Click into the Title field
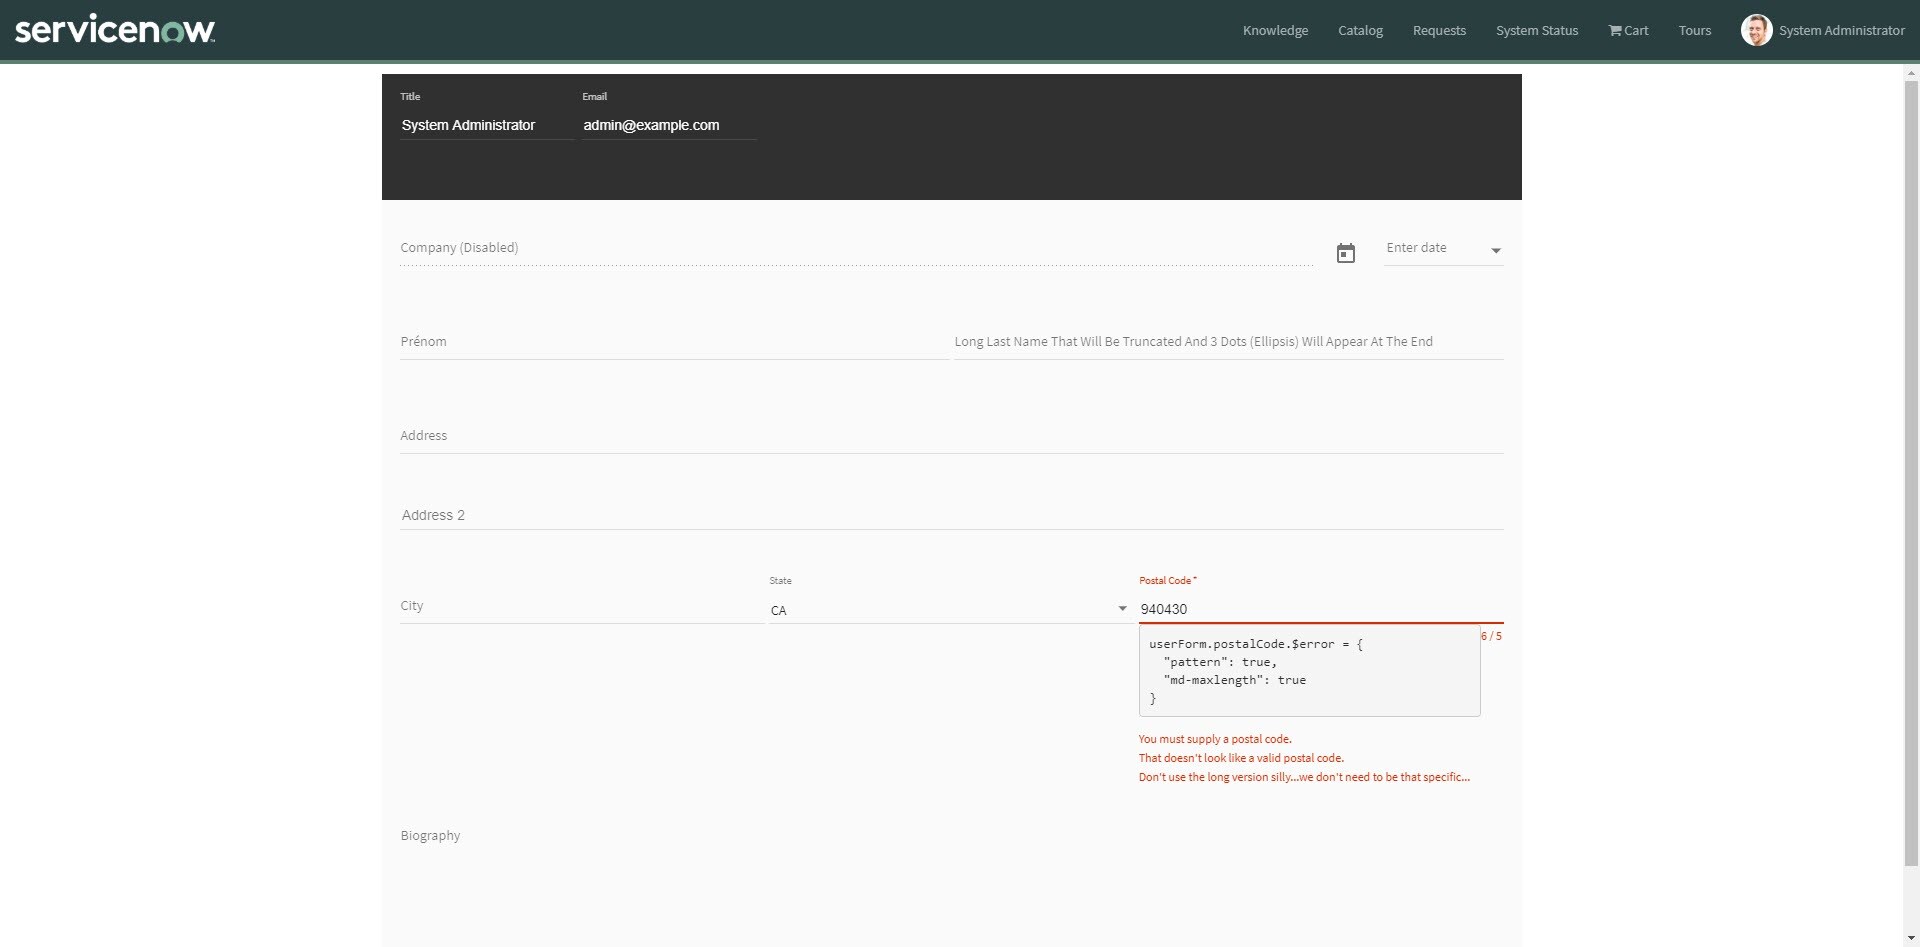Image resolution: width=1920 pixels, height=947 pixels. (486, 125)
